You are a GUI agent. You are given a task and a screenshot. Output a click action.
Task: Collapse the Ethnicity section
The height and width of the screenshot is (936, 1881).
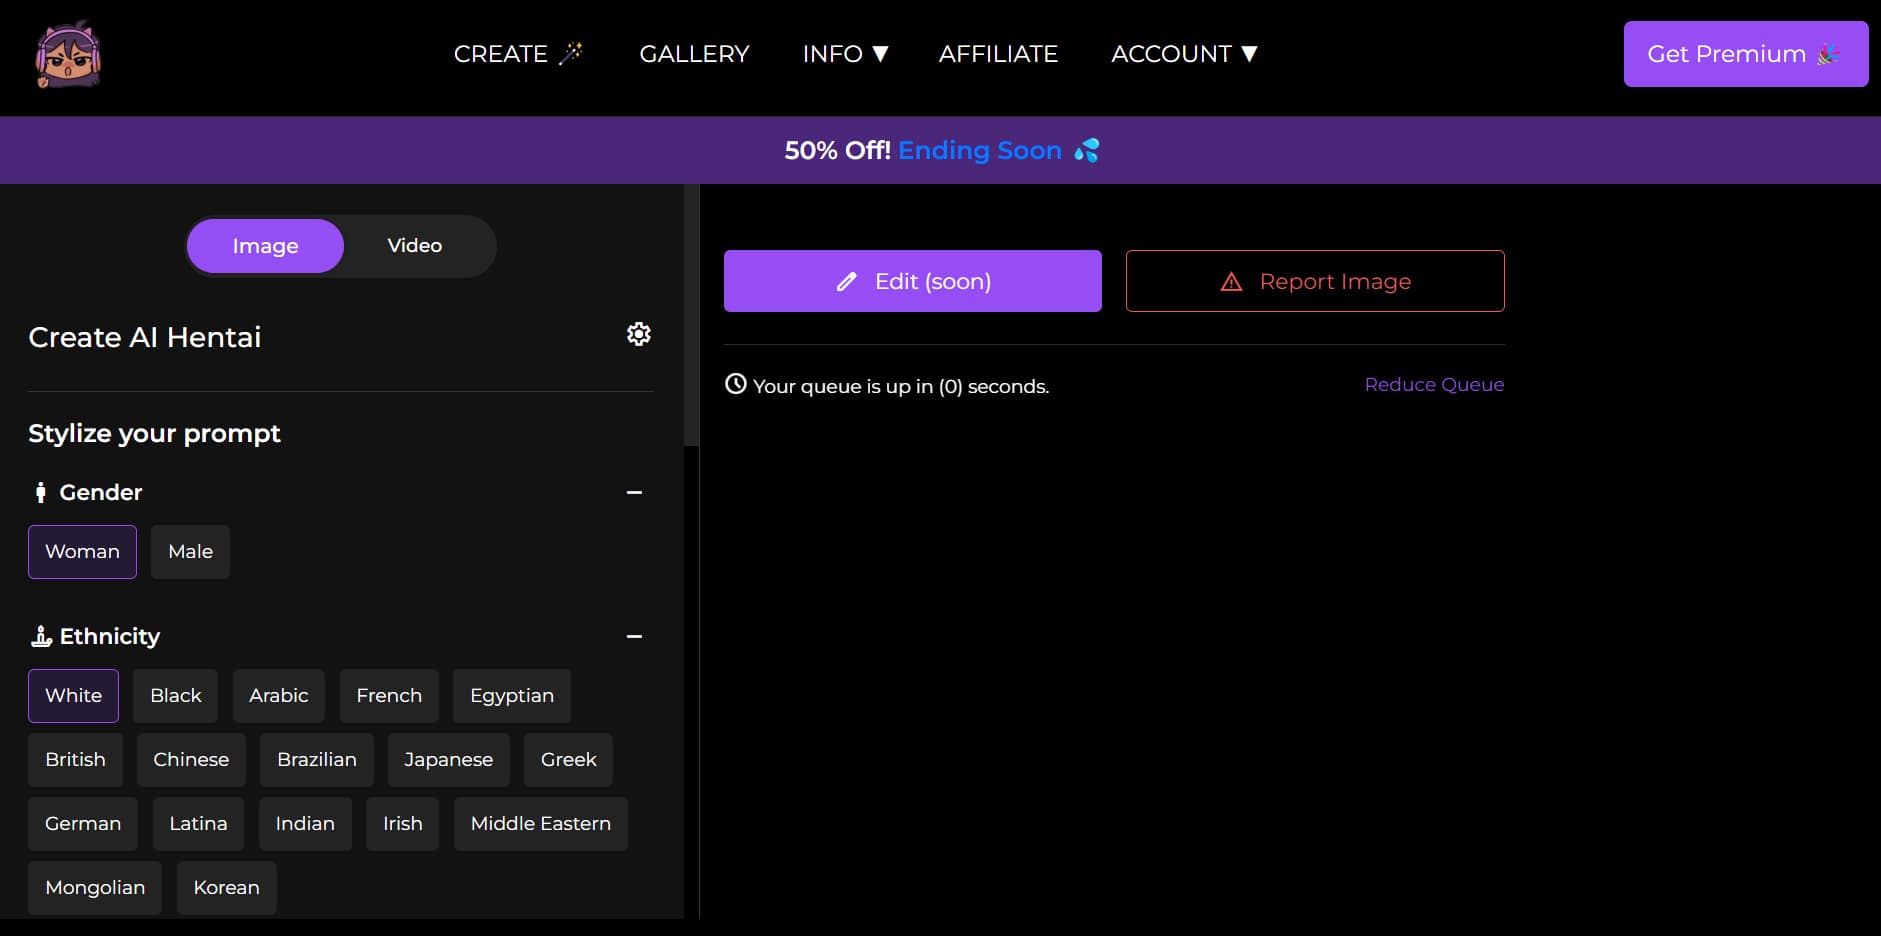[x=633, y=637]
